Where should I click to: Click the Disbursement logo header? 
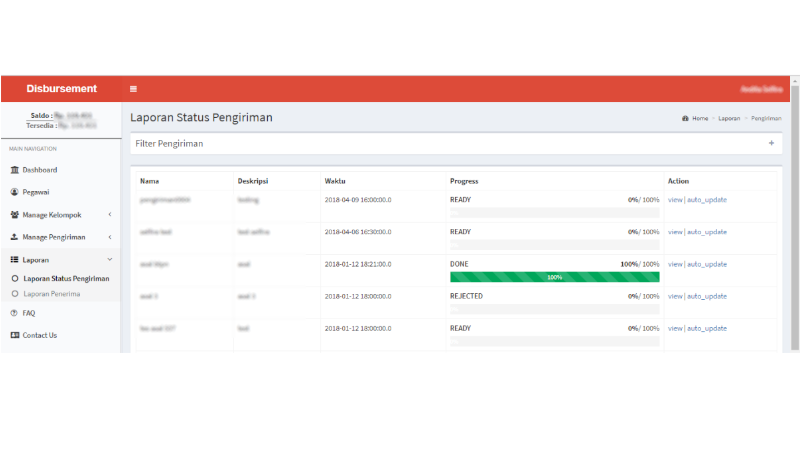[x=61, y=89]
